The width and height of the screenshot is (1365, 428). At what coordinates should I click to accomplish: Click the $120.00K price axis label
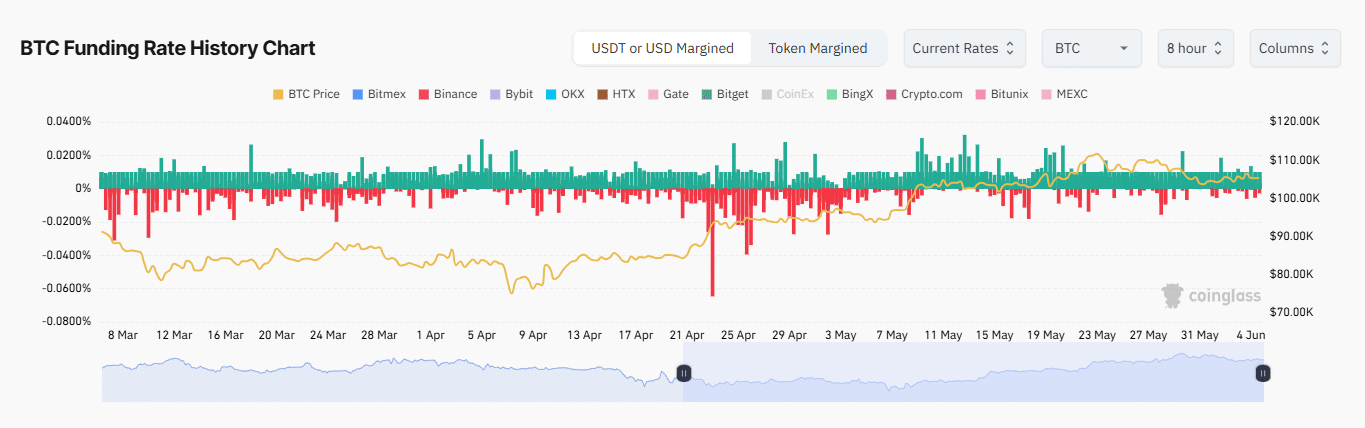[x=1295, y=121]
